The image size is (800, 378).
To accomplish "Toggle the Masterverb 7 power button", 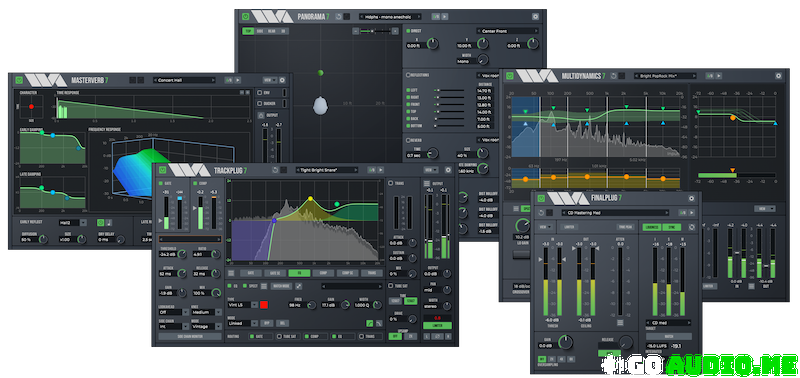I will [19, 80].
